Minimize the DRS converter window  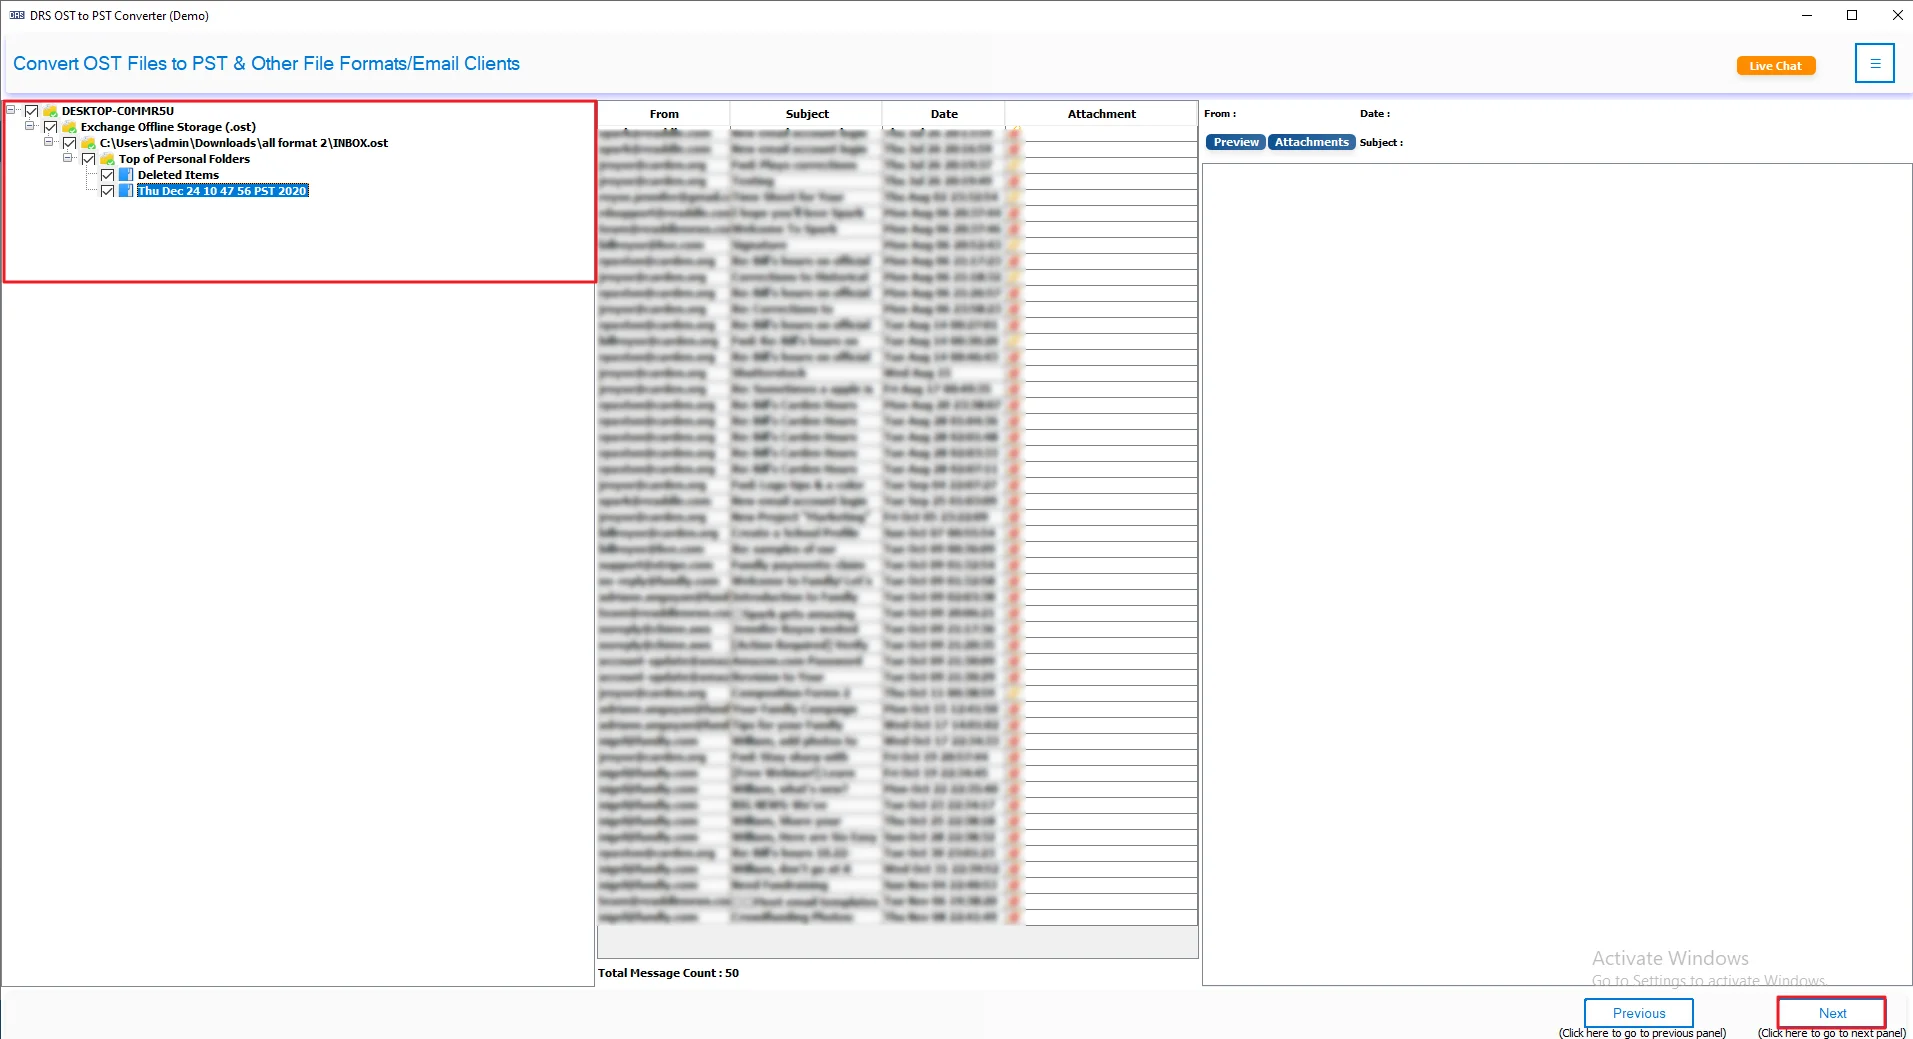coord(1807,15)
